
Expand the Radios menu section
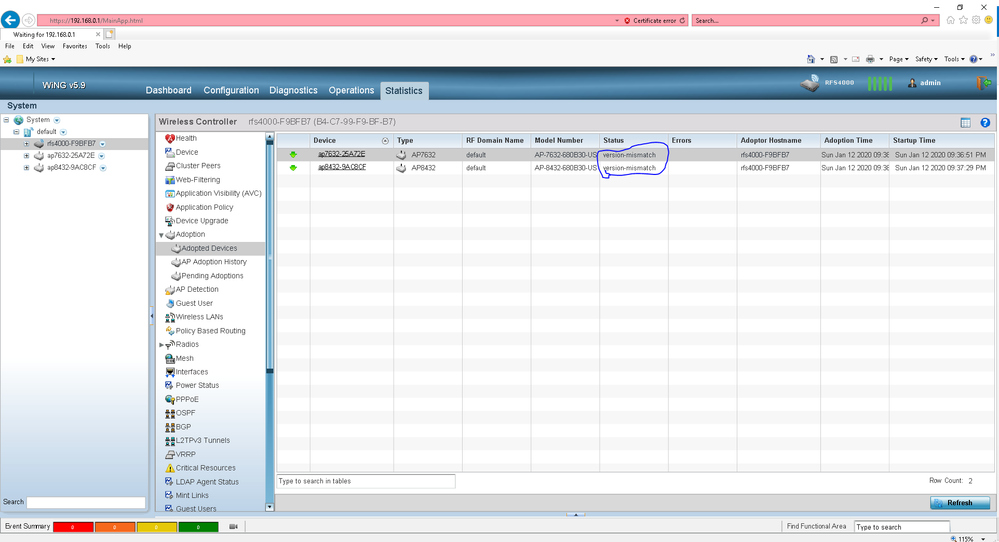pos(161,345)
